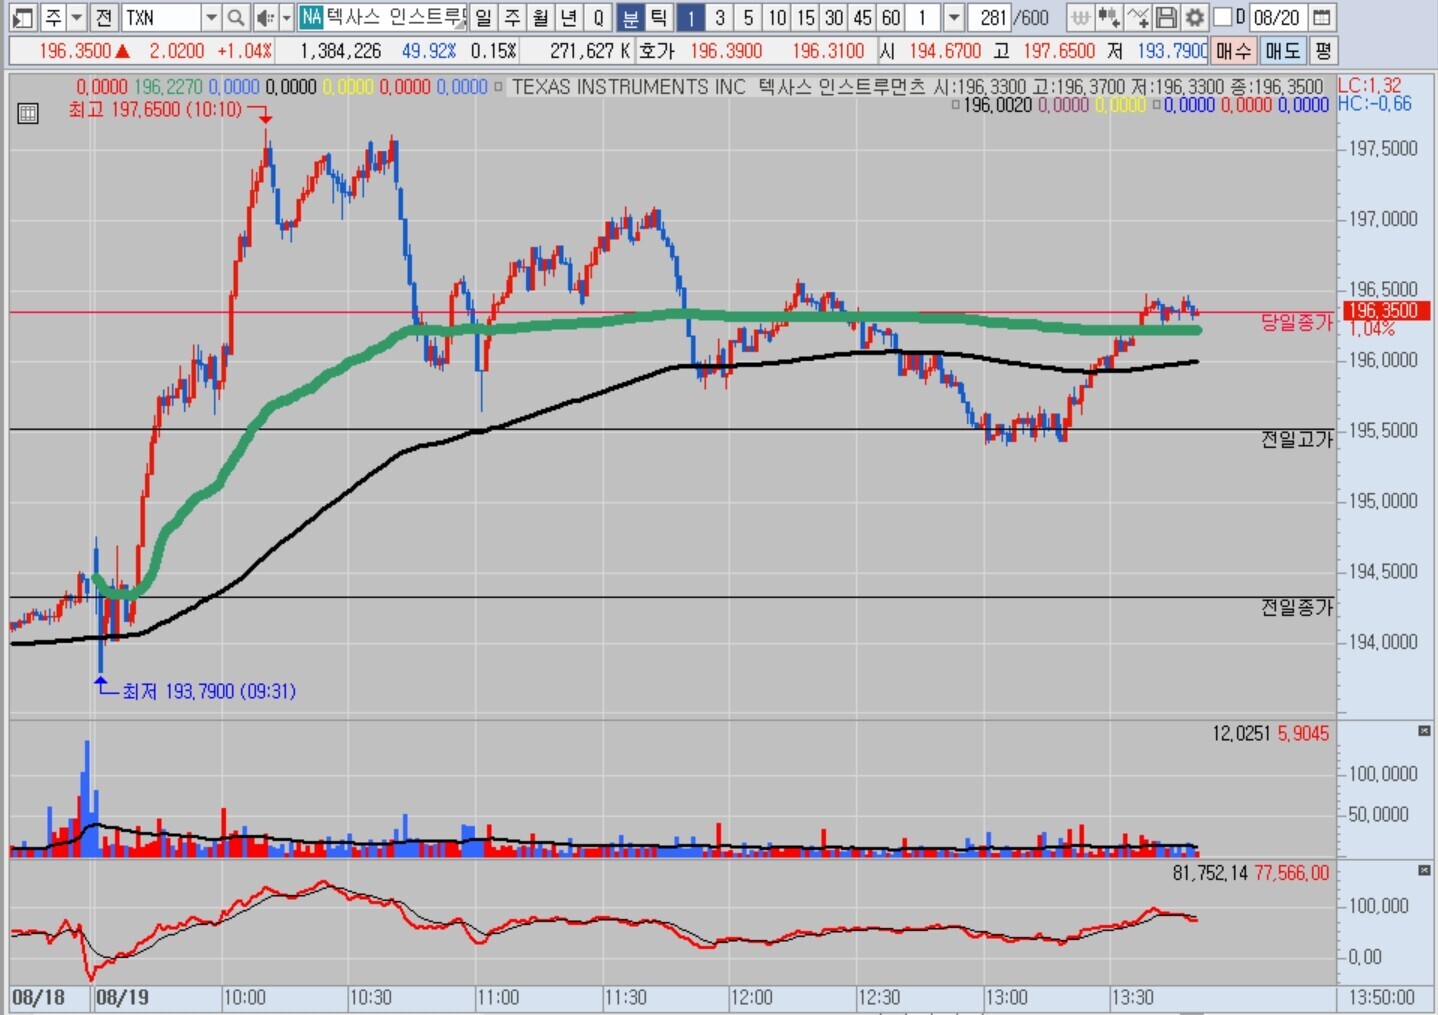Close the volume indicator panel
Image resolution: width=1438 pixels, height=1015 pixels.
[1424, 731]
